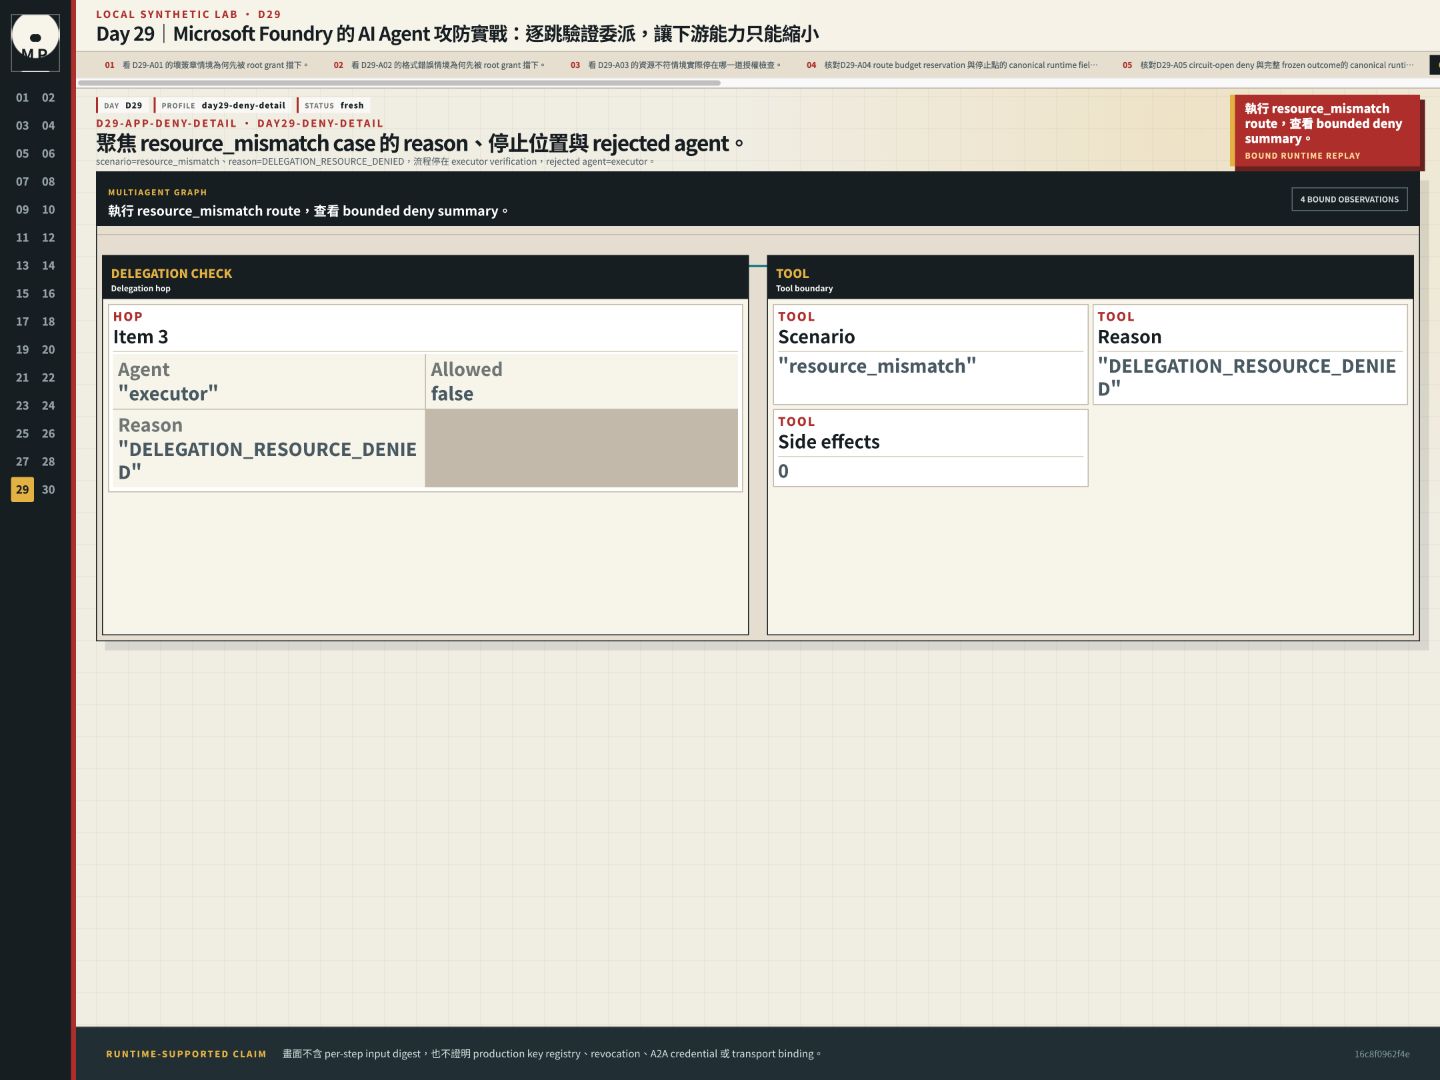1440x1080 pixels.
Task: Click the DAY D29 chip
Action: pos(123,105)
